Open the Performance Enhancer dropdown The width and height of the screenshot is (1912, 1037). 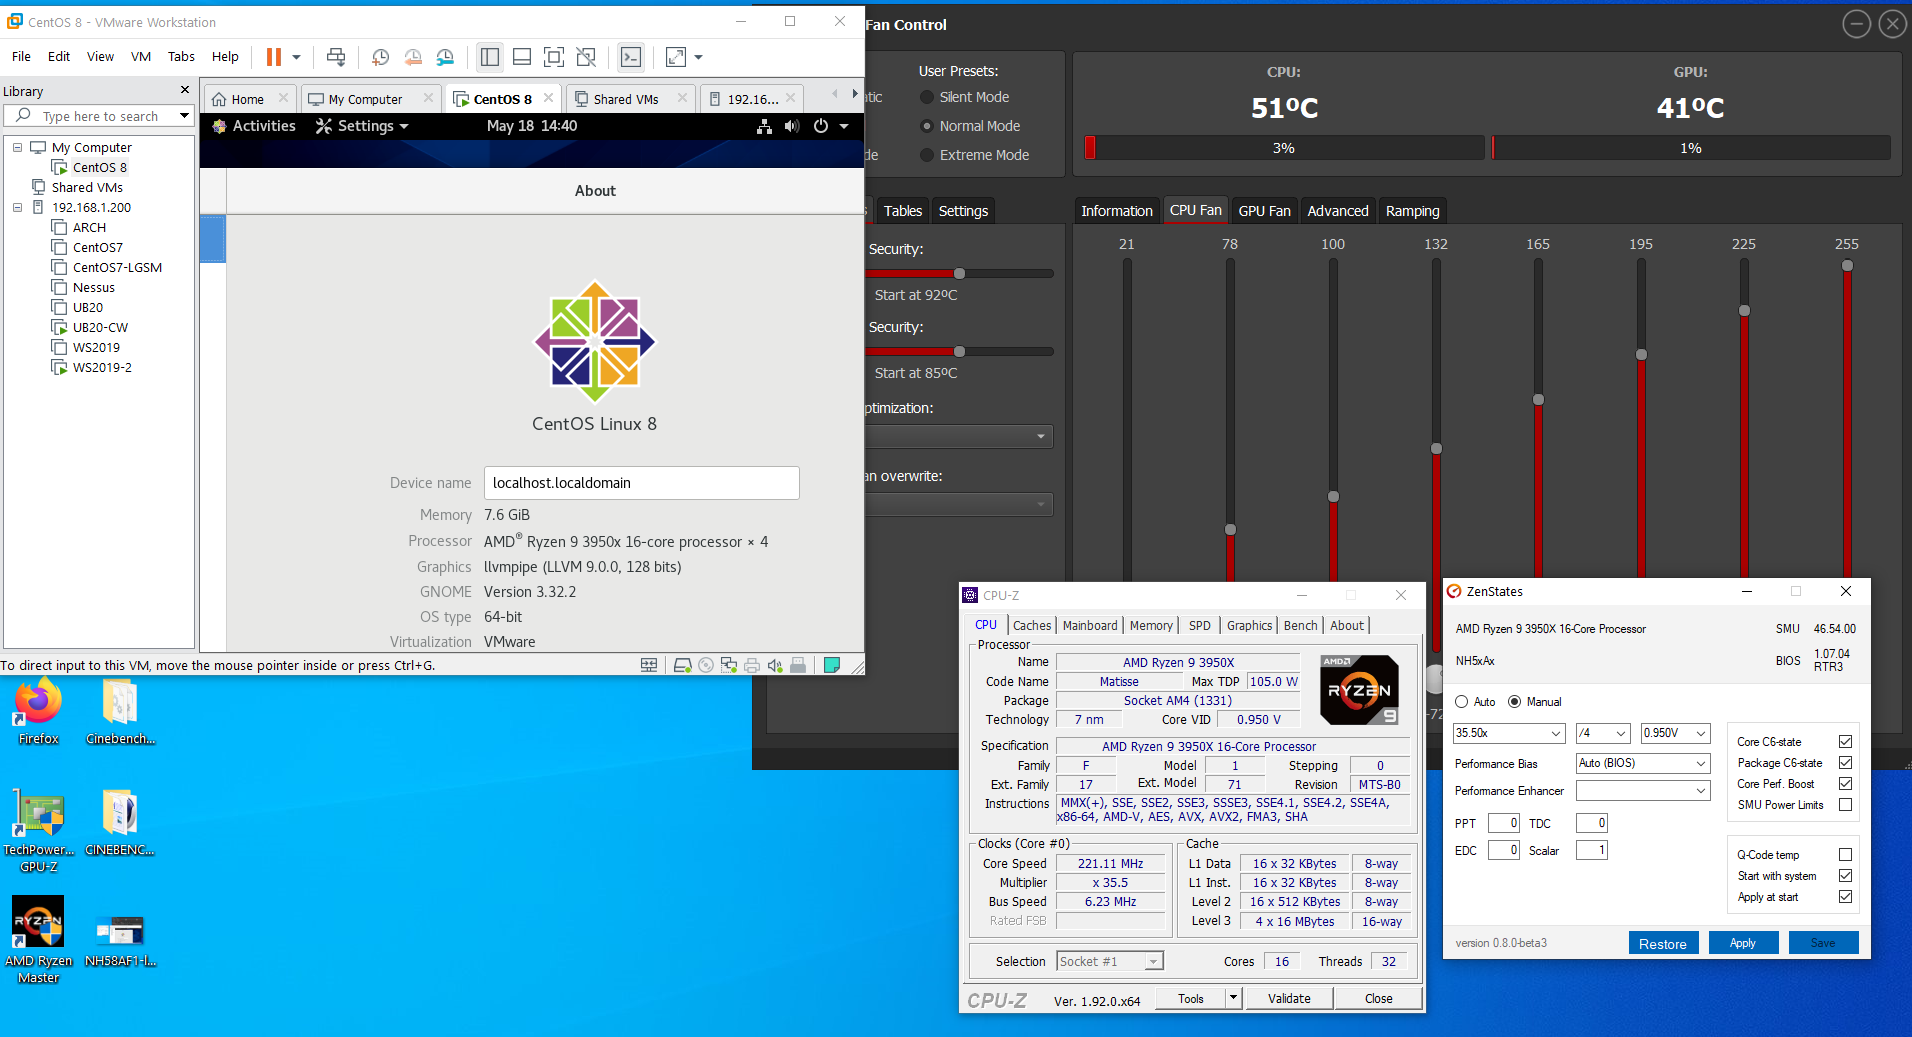pyautogui.click(x=1643, y=790)
